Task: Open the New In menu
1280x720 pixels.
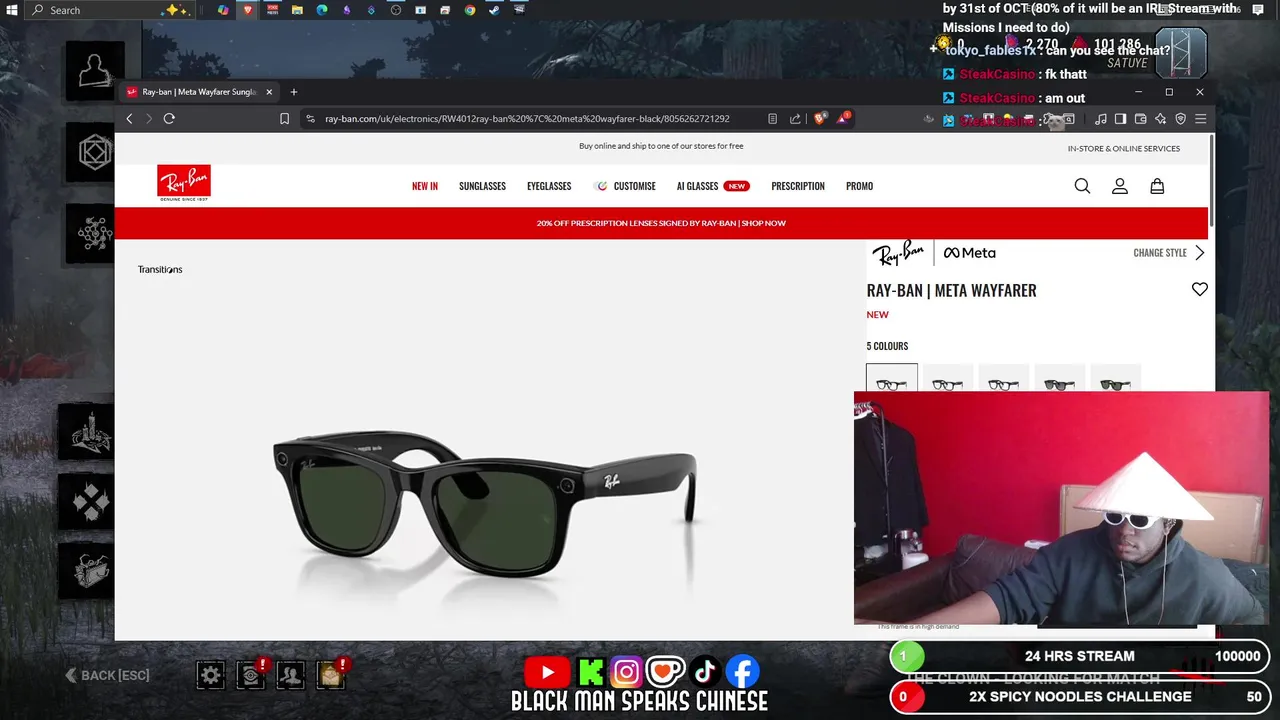Action: click(425, 186)
